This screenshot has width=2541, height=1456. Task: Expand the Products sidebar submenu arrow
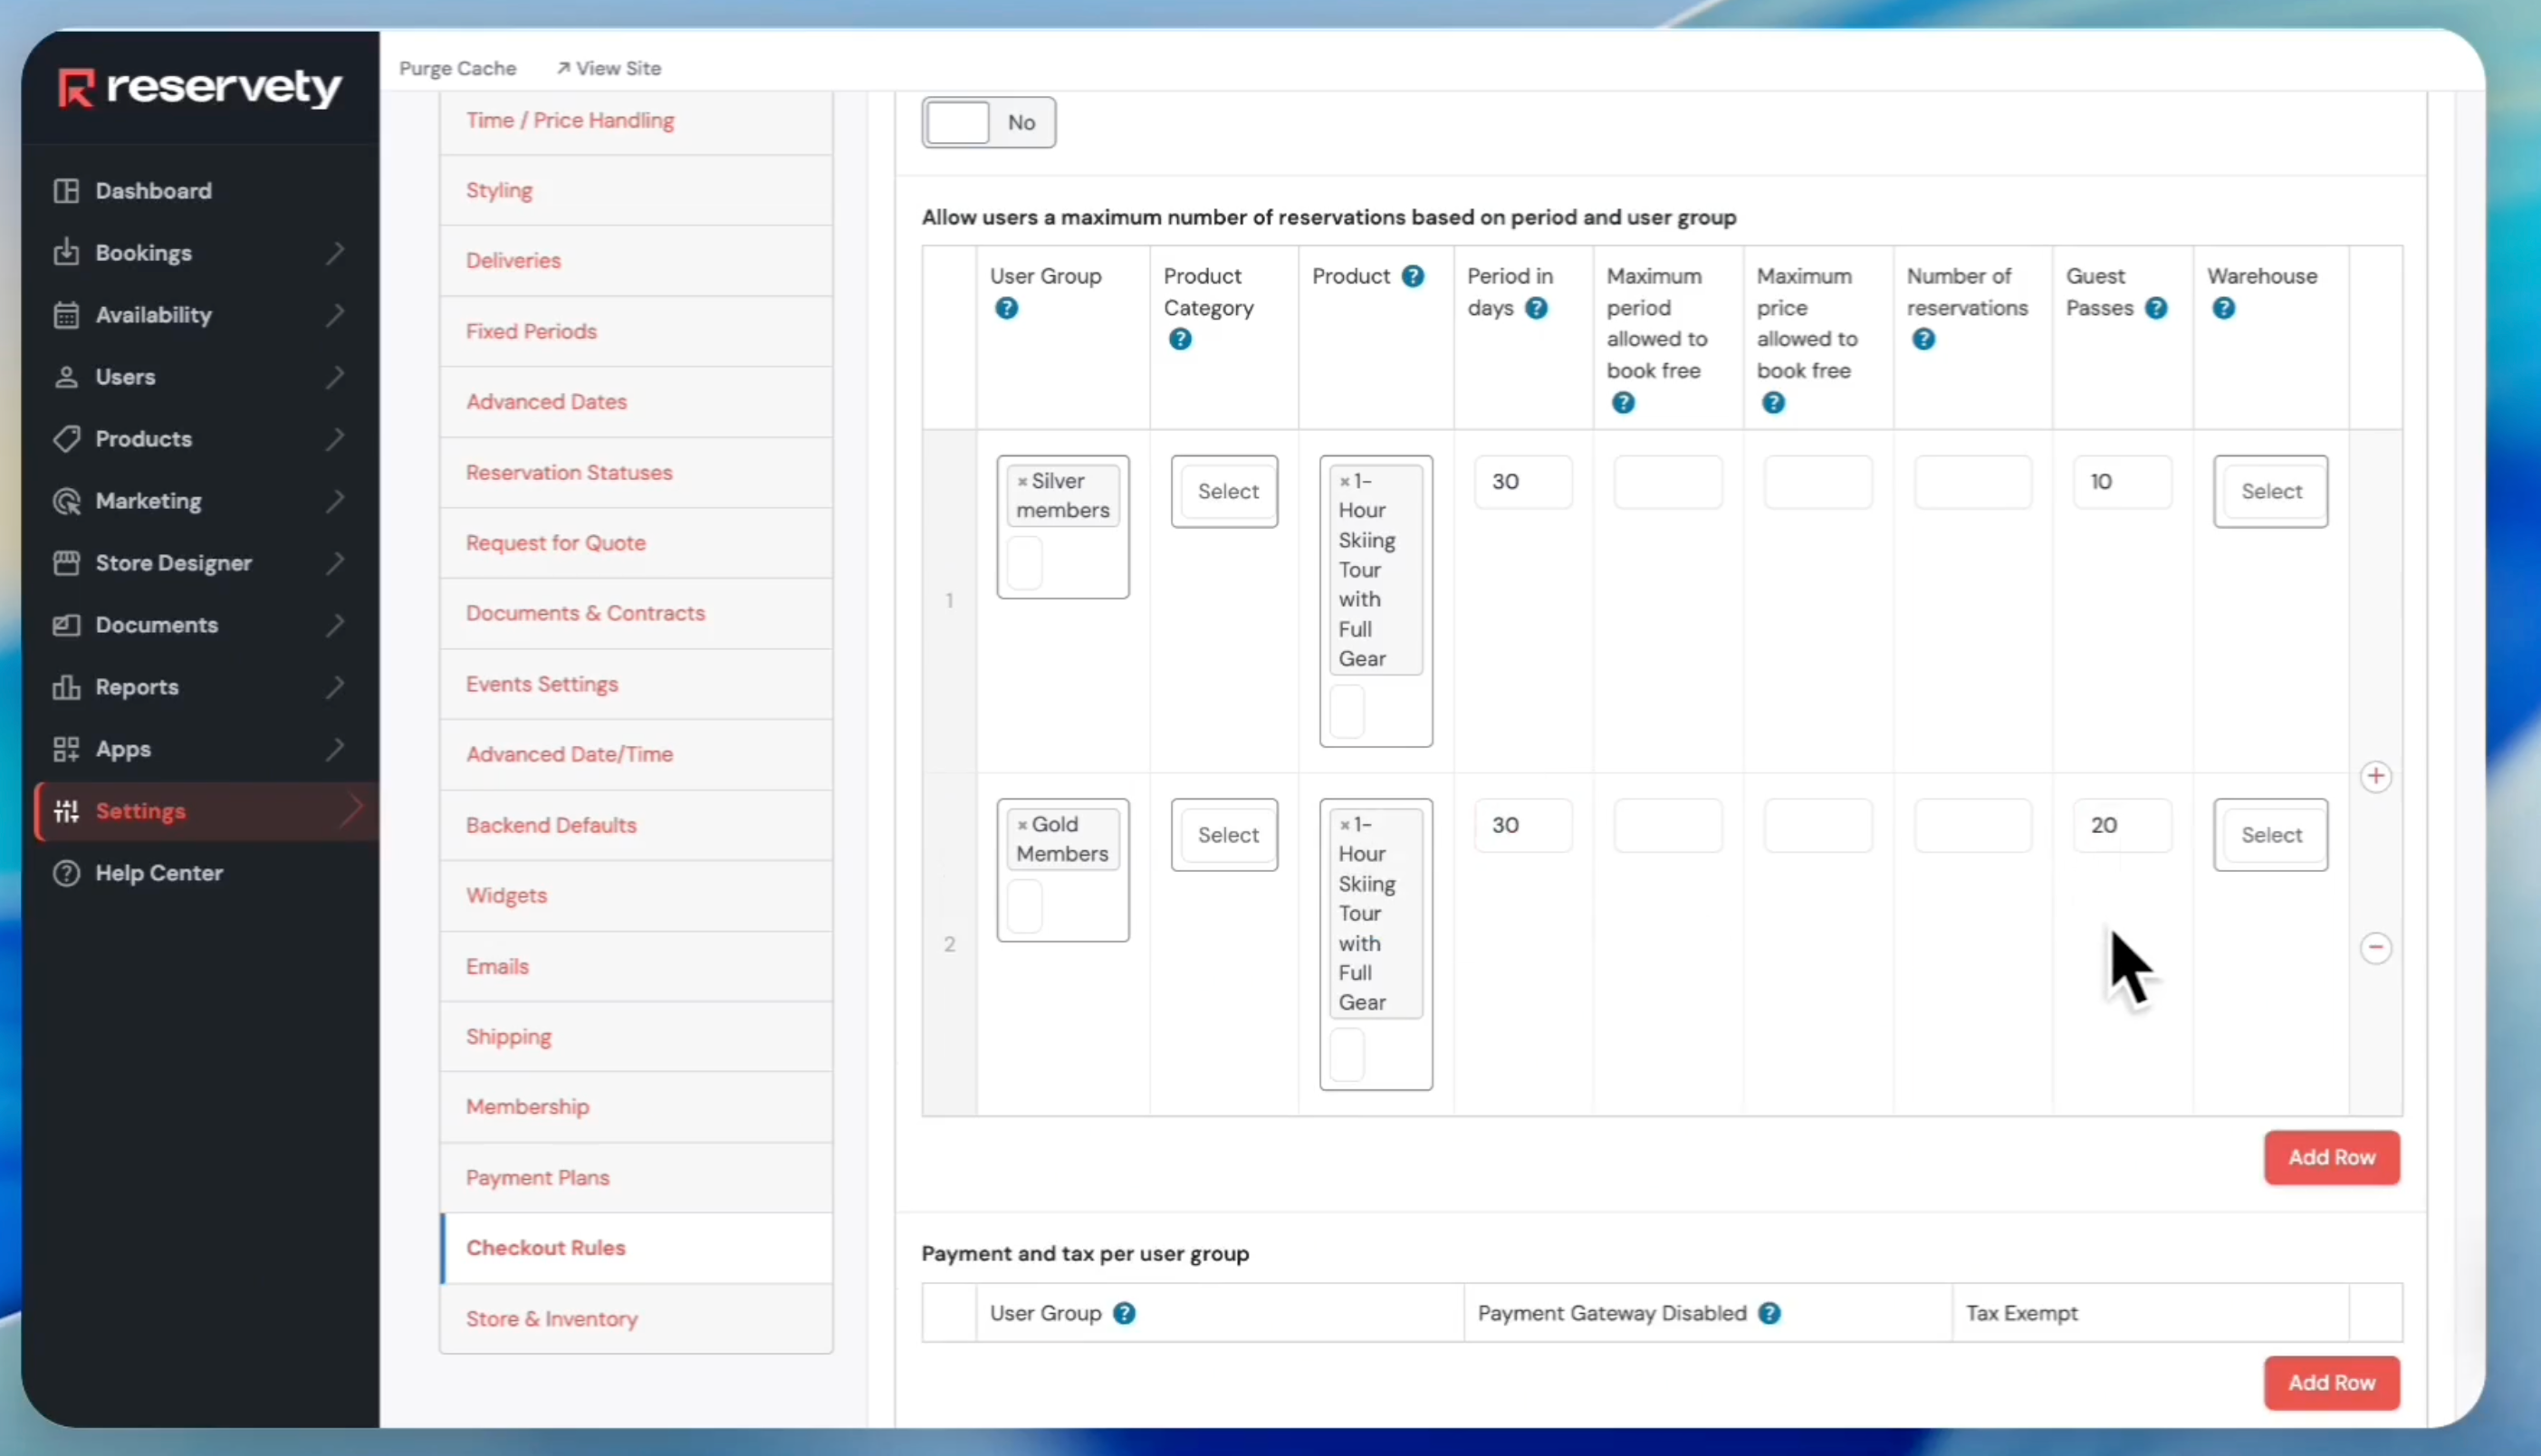point(335,439)
